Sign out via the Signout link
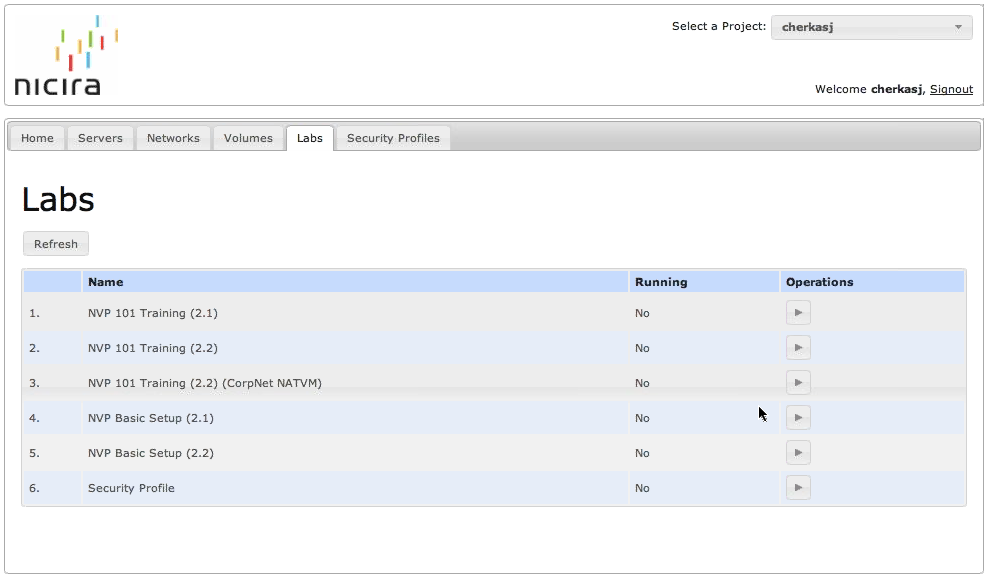The image size is (991, 581). click(x=951, y=89)
